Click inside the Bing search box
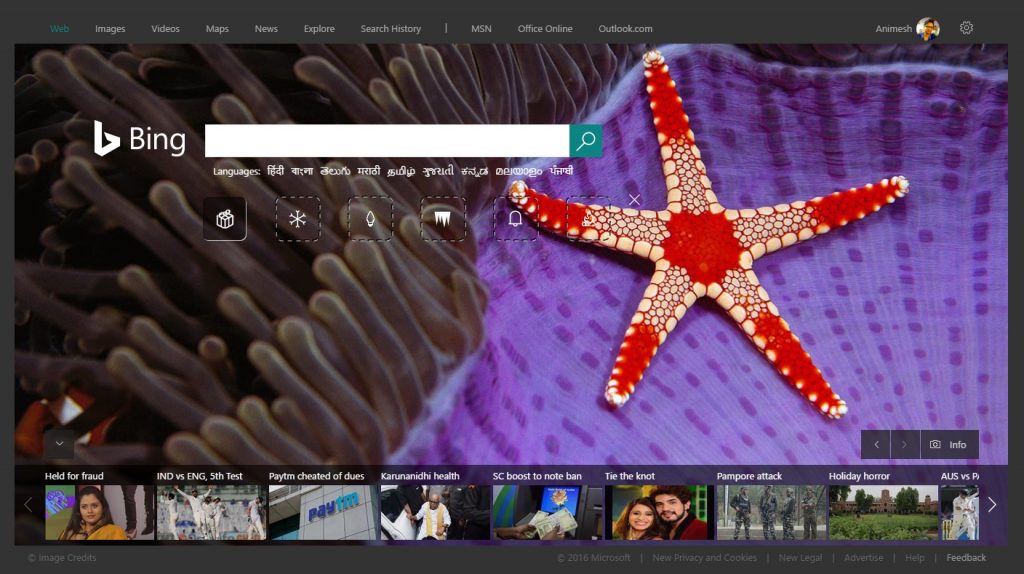 coord(386,141)
